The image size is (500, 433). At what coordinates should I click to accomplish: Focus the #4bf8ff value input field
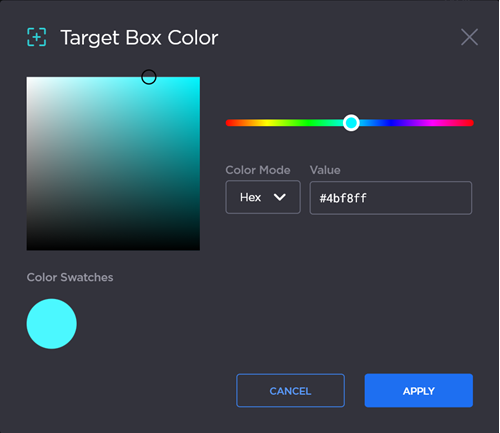[x=391, y=198]
